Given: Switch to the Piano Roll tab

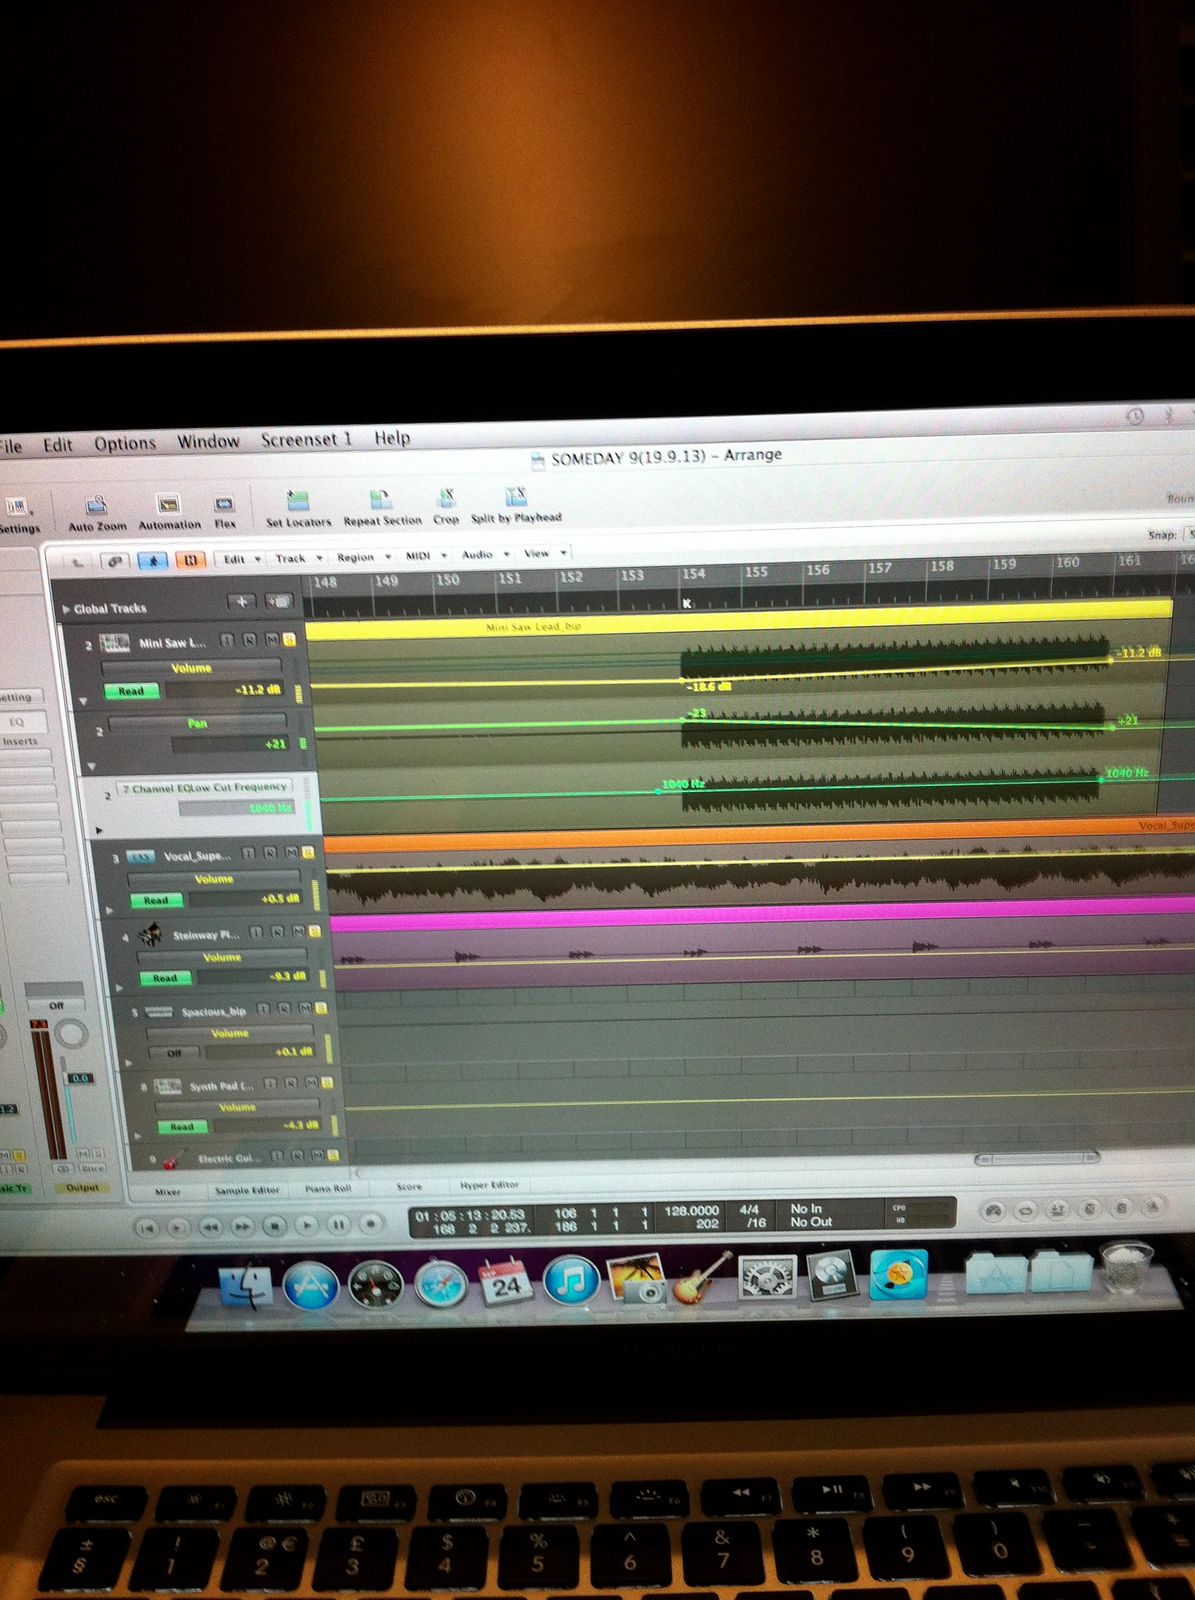Looking at the screenshot, I should [x=328, y=1189].
